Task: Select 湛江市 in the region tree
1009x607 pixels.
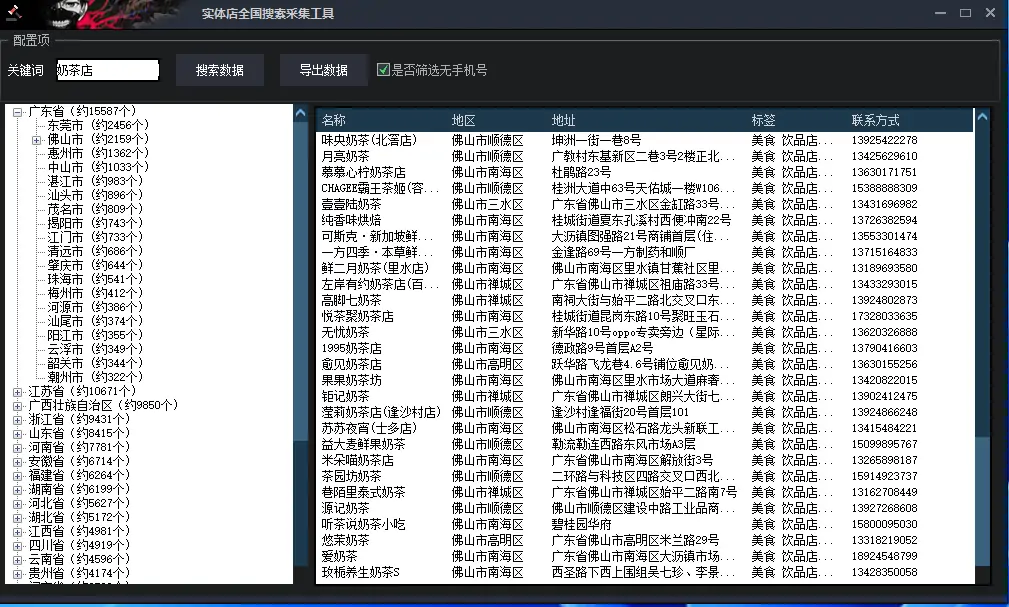Action: click(x=95, y=182)
